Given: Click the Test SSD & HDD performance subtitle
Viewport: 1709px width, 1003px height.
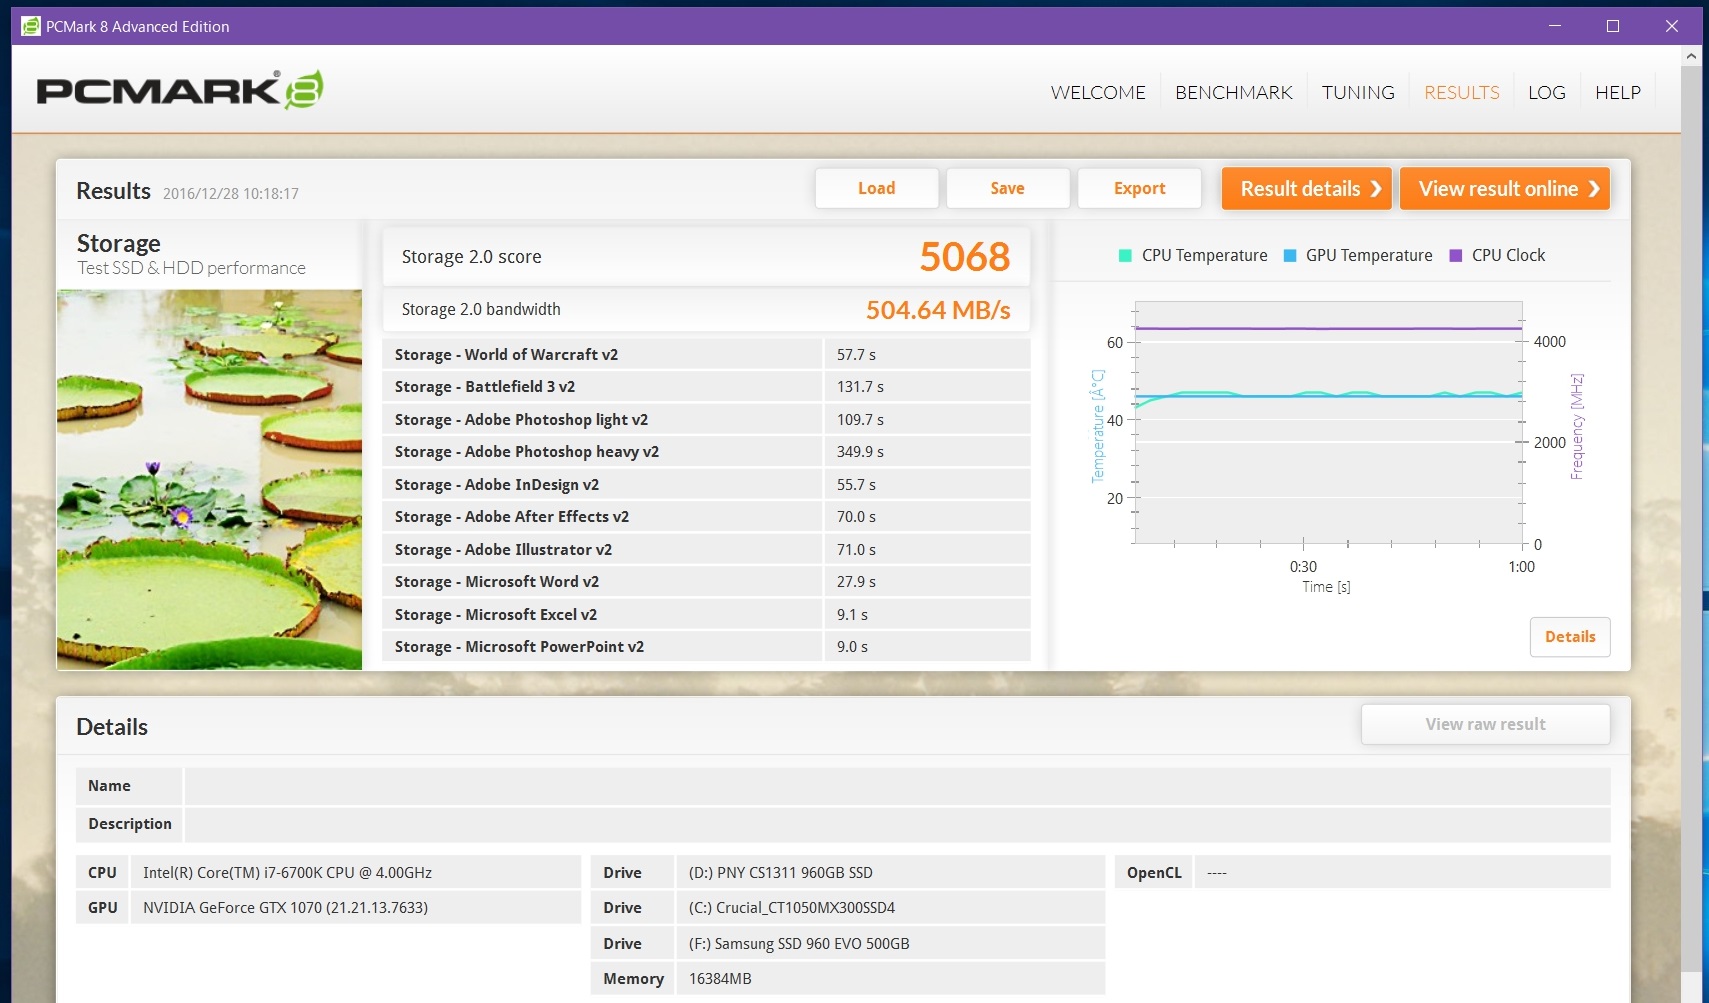Looking at the screenshot, I should (x=192, y=268).
